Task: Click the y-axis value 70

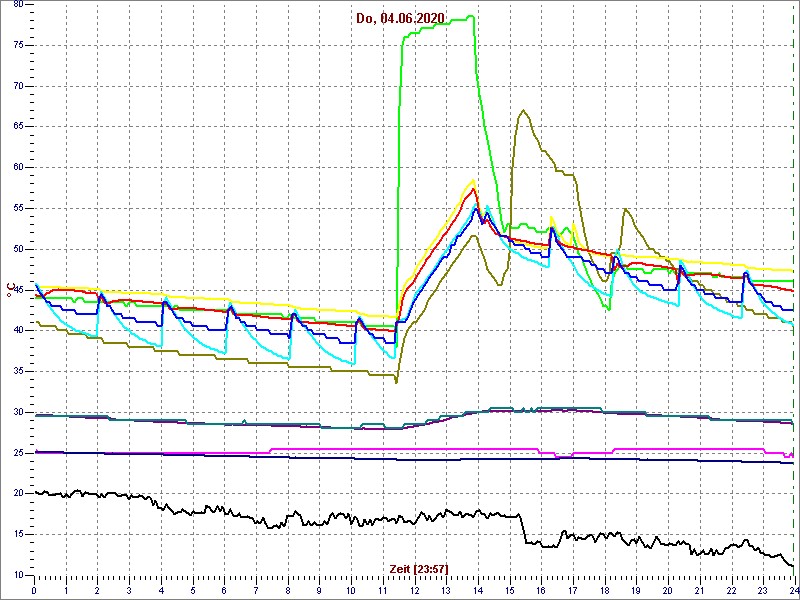Action: [18, 86]
